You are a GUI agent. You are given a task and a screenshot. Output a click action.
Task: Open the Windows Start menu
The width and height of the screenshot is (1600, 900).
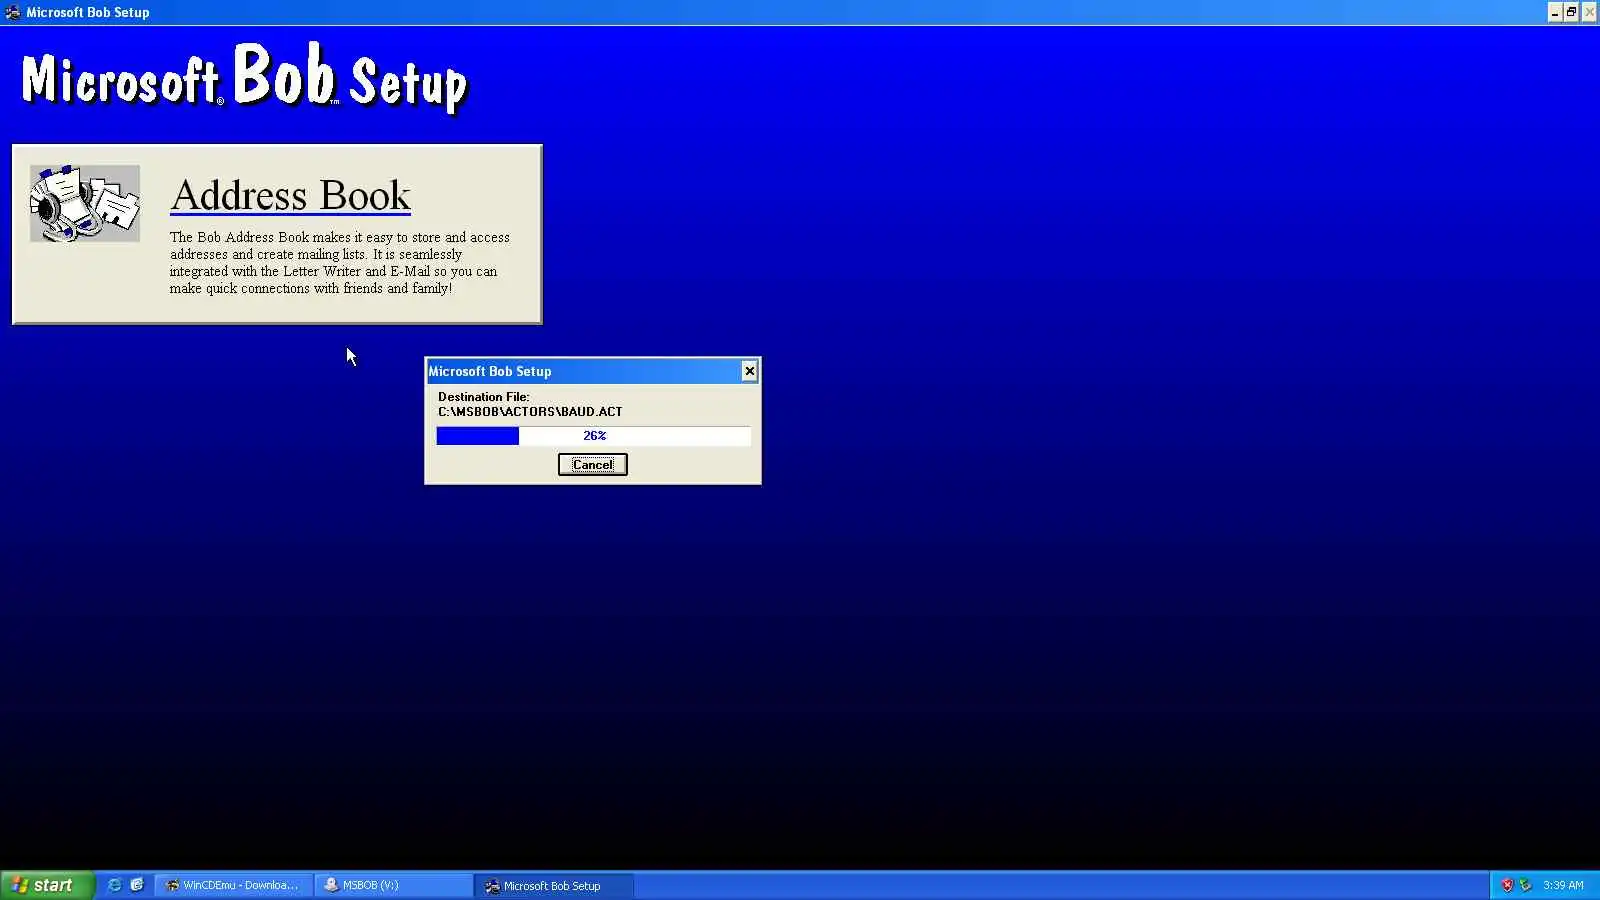tap(47, 885)
